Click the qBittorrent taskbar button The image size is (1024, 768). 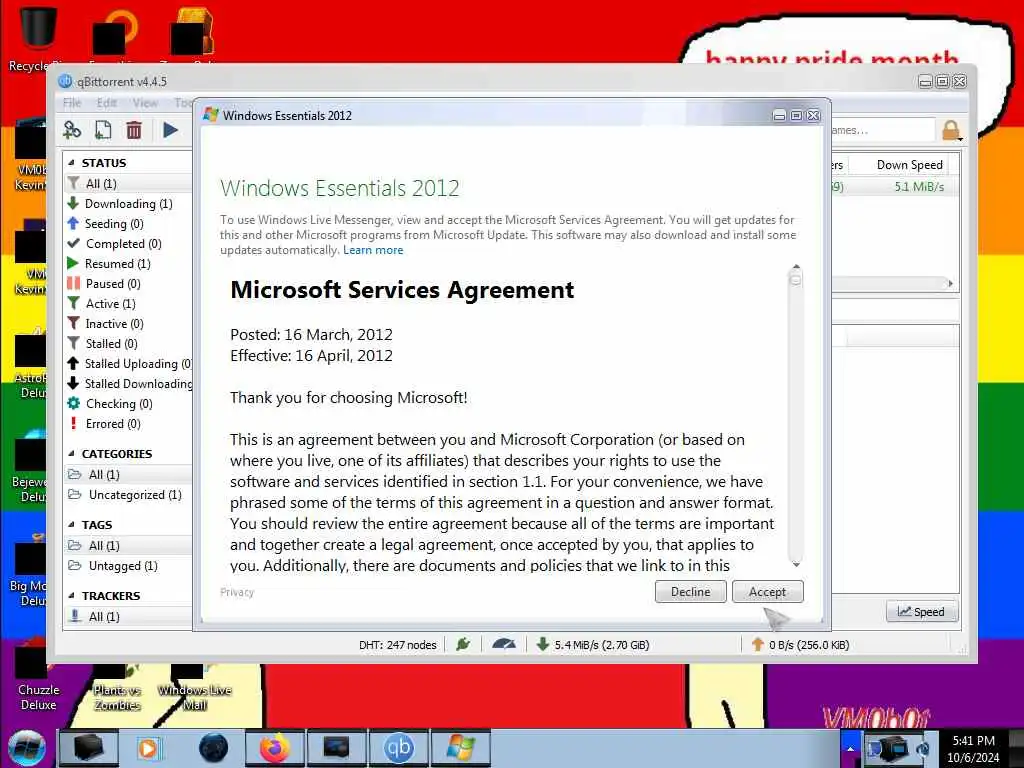tap(398, 748)
